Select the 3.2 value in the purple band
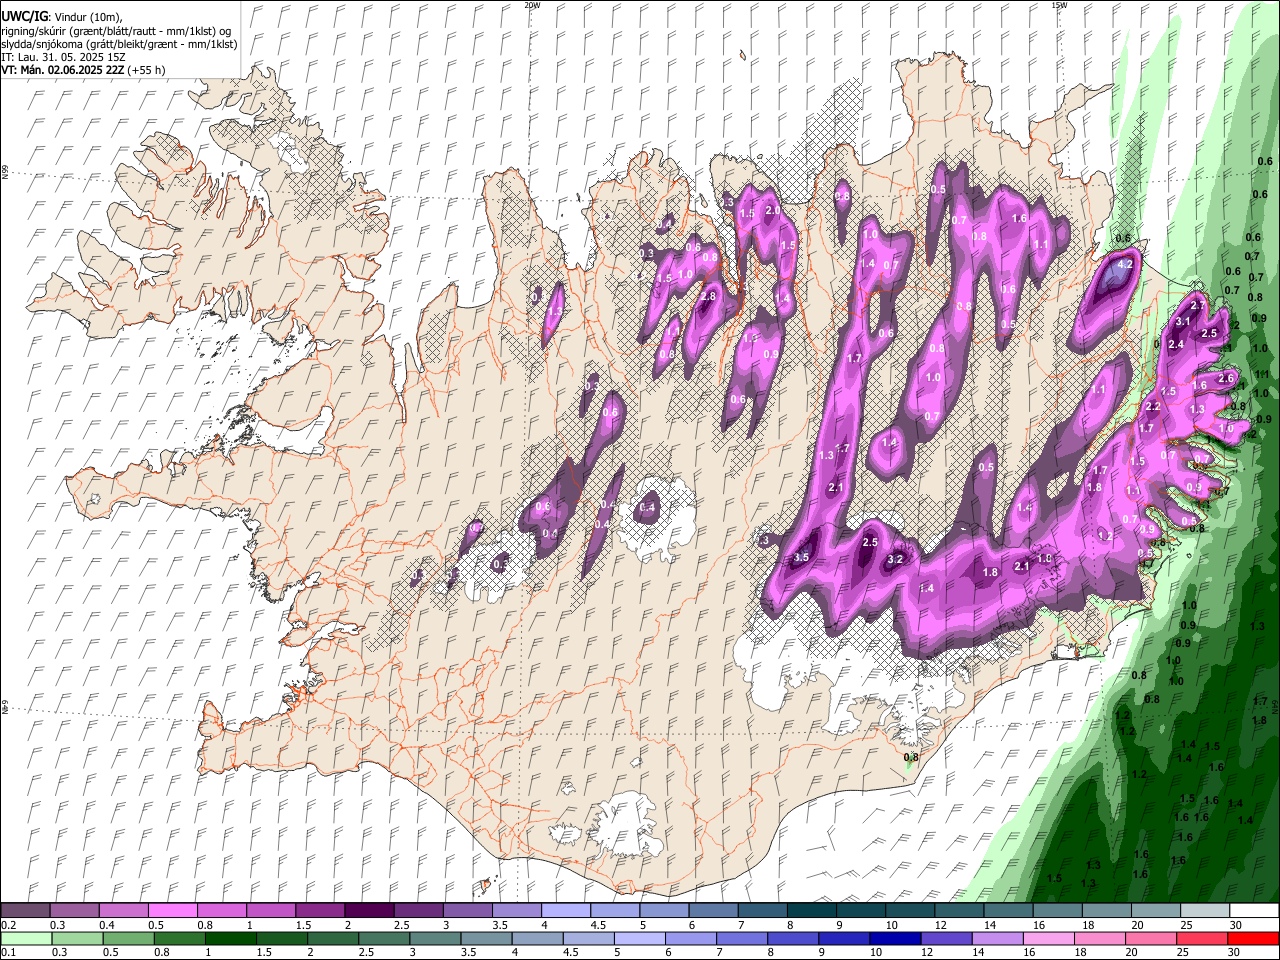 [x=896, y=559]
